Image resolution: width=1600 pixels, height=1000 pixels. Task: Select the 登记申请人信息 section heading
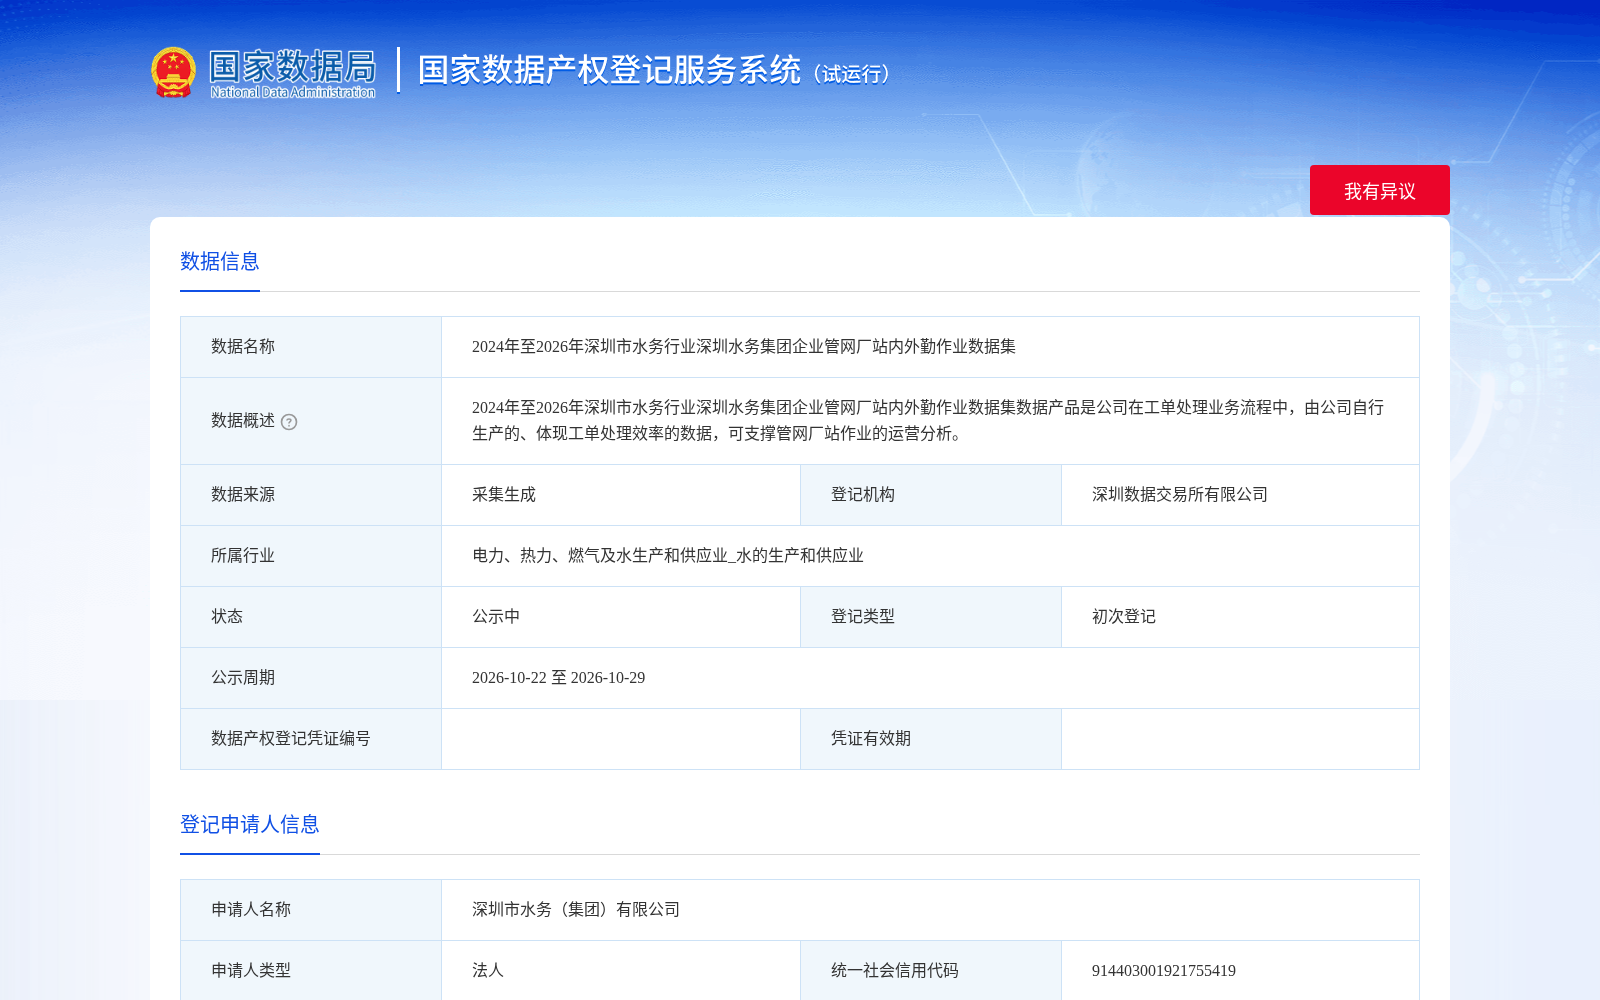coord(250,825)
